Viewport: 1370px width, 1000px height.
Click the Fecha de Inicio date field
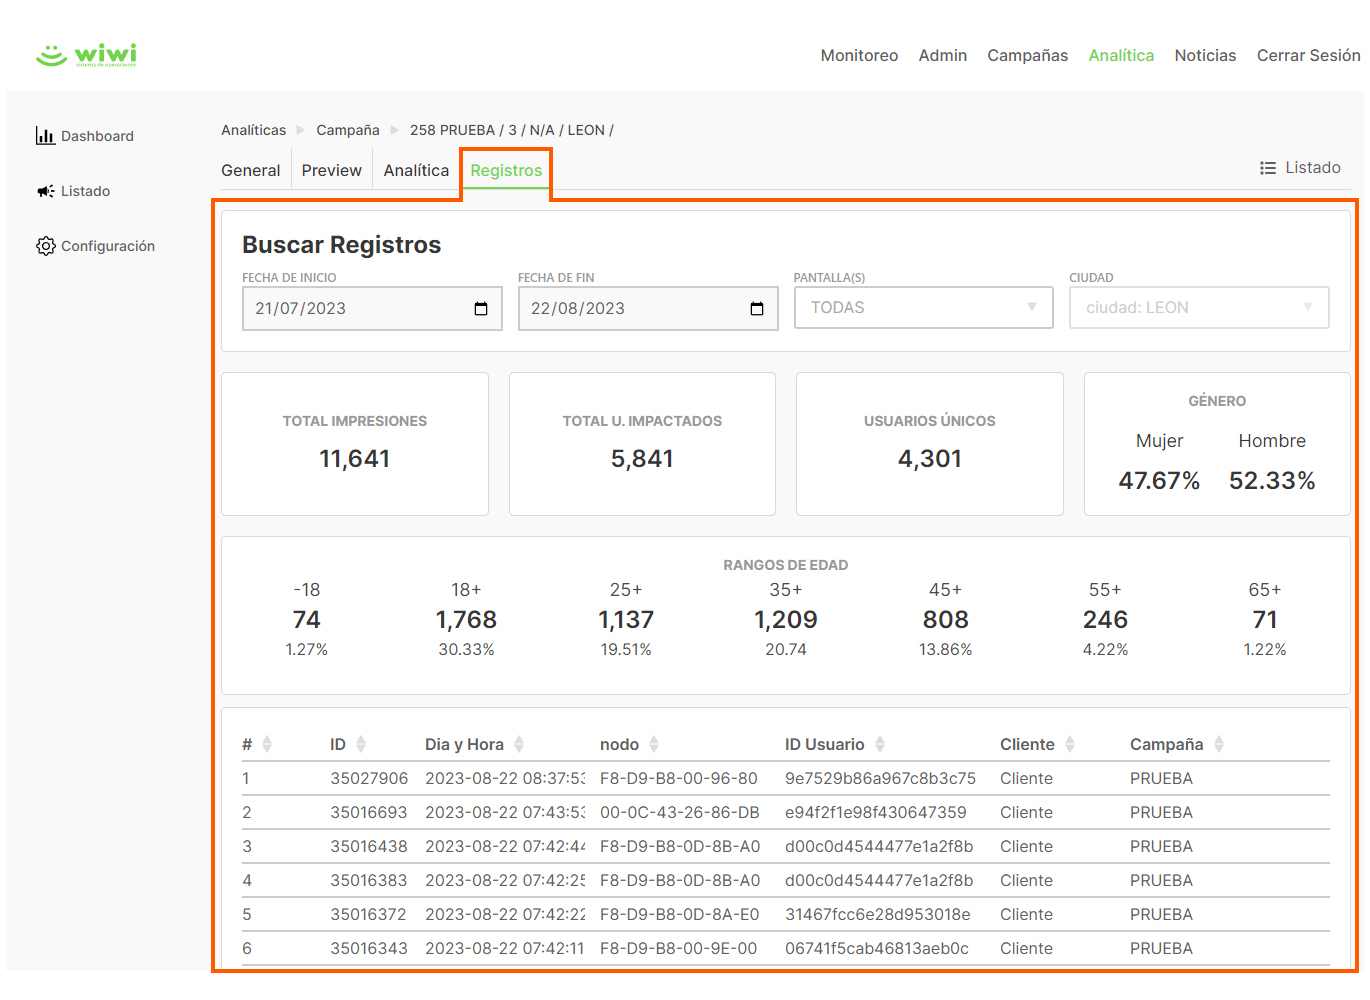(x=372, y=309)
